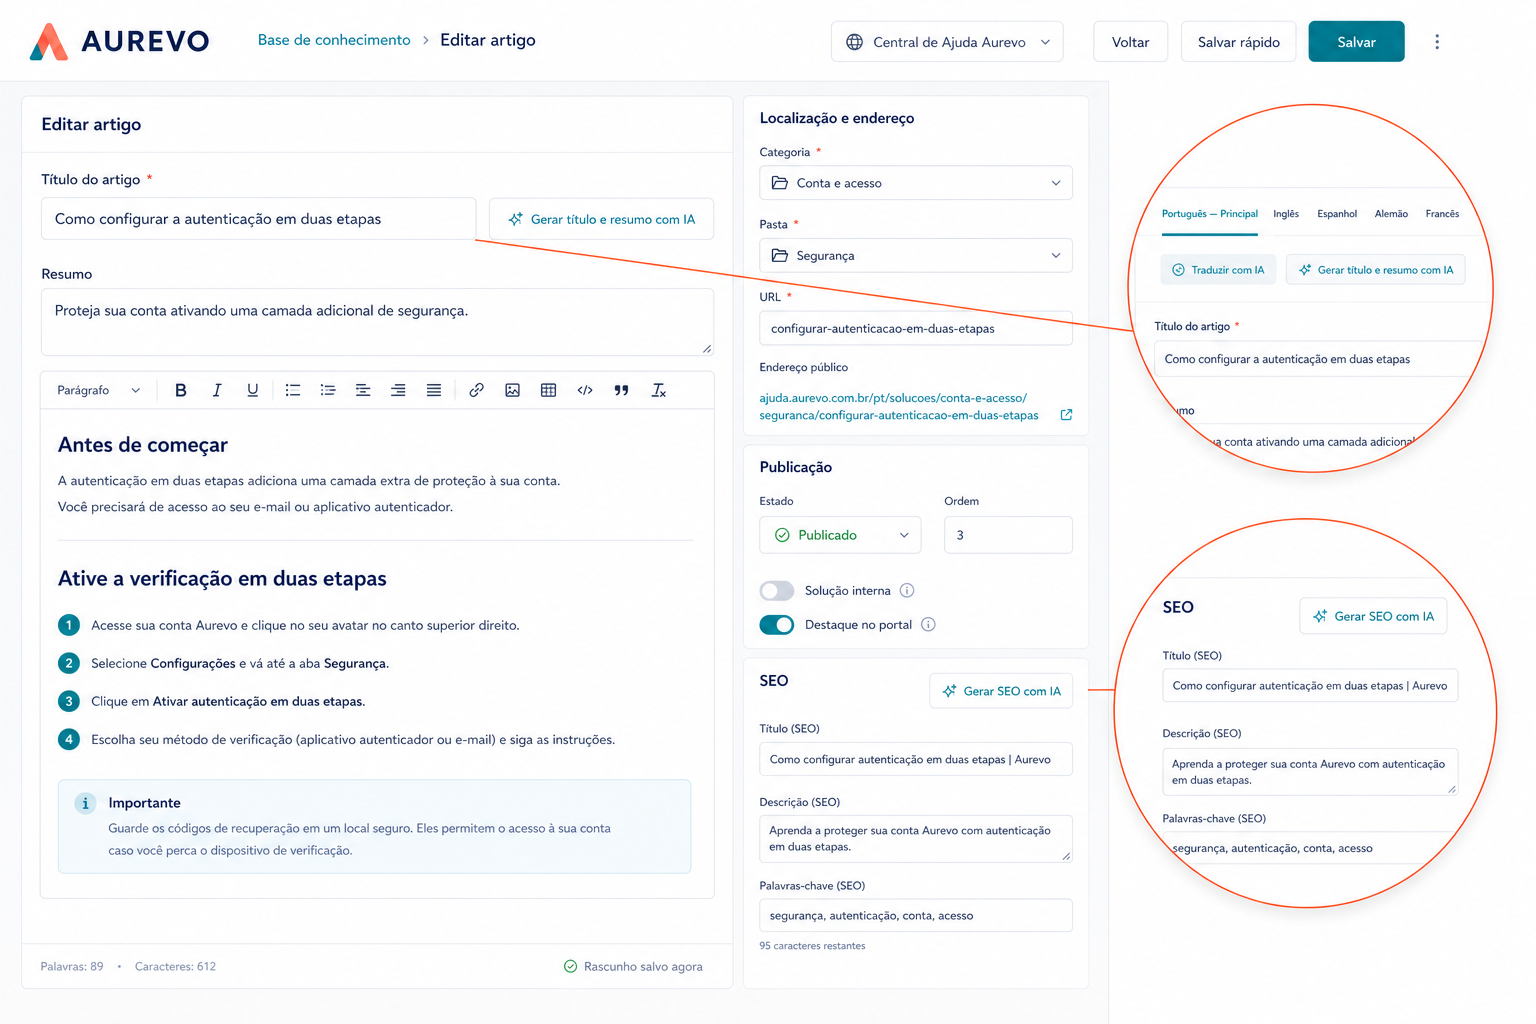Click the folder icon in the Categoria field
The width and height of the screenshot is (1536, 1024).
780,183
